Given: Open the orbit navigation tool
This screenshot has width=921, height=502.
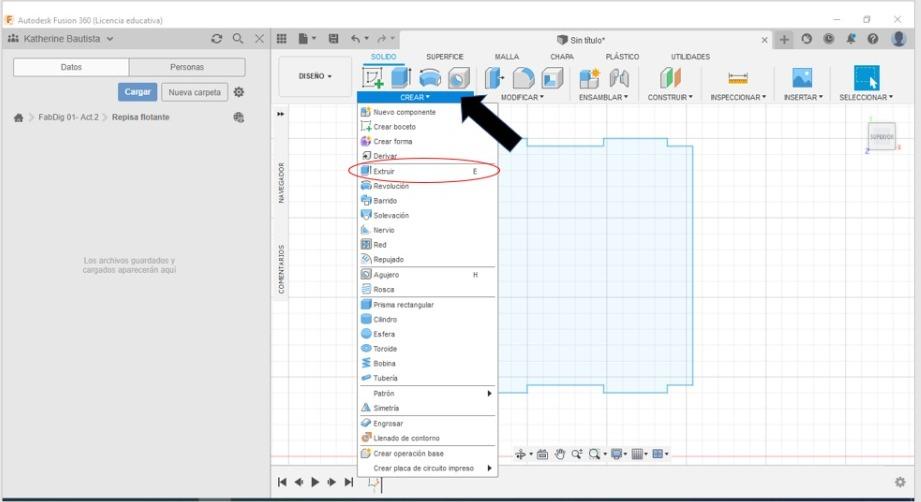Looking at the screenshot, I should (x=520, y=454).
